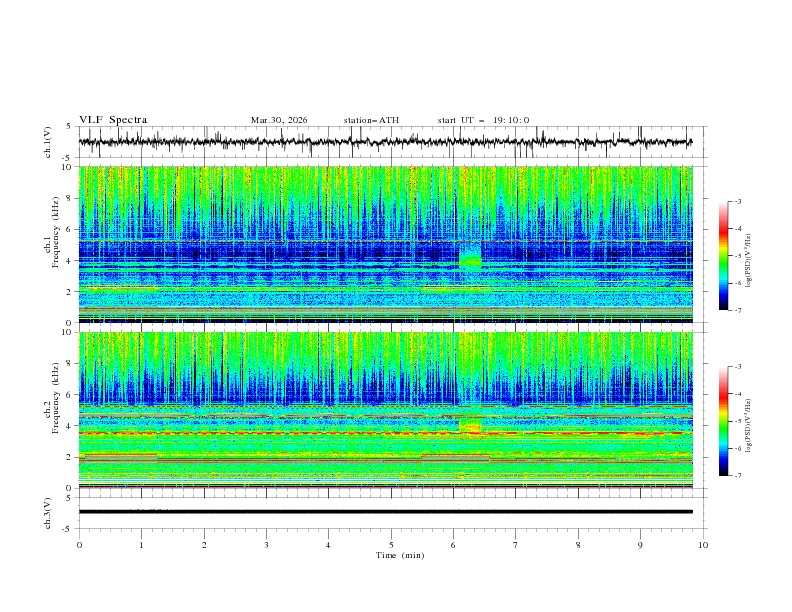The width and height of the screenshot is (792, 612).
Task: Click the "-5" tick on ch.2 colorbar
Action: pos(738,421)
